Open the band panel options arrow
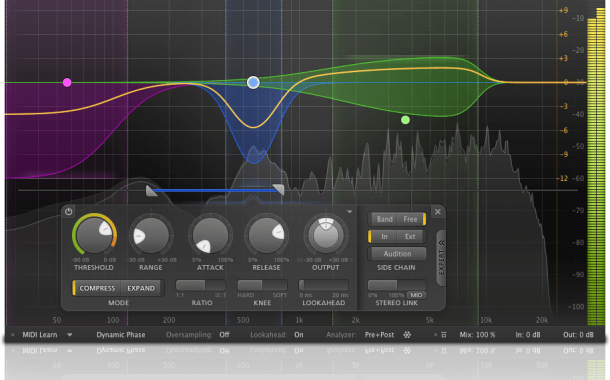This screenshot has height=380, width=610. (349, 212)
